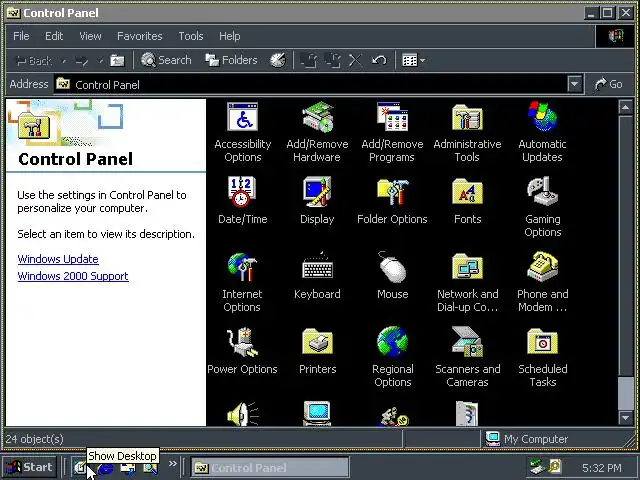The height and width of the screenshot is (480, 640).
Task: Open the File menu
Action: pos(21,36)
